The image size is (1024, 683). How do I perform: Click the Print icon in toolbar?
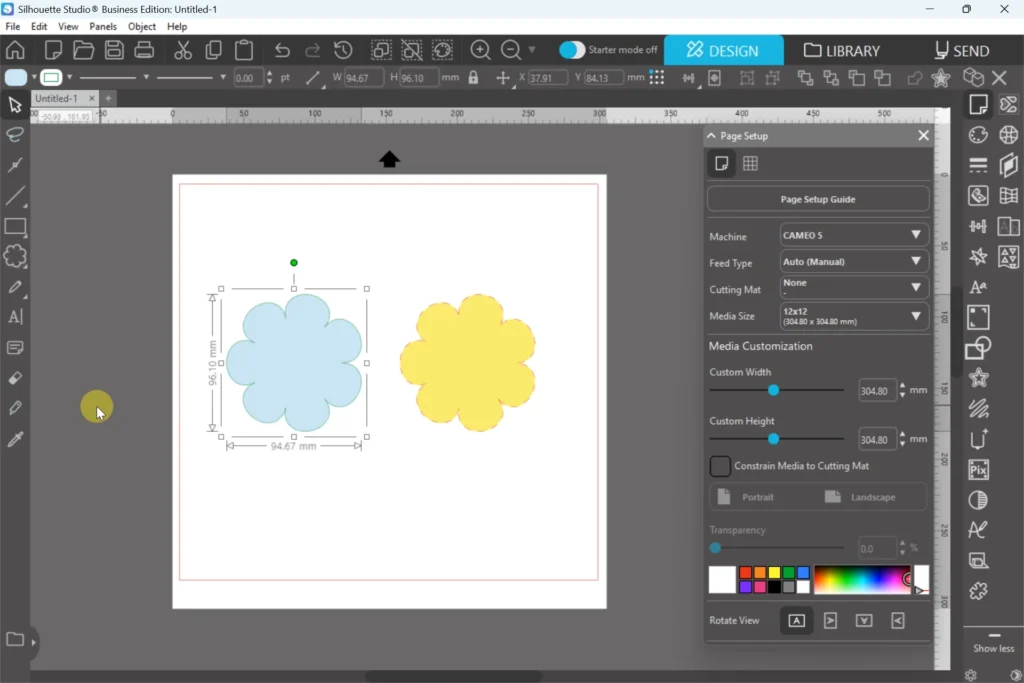coord(144,50)
